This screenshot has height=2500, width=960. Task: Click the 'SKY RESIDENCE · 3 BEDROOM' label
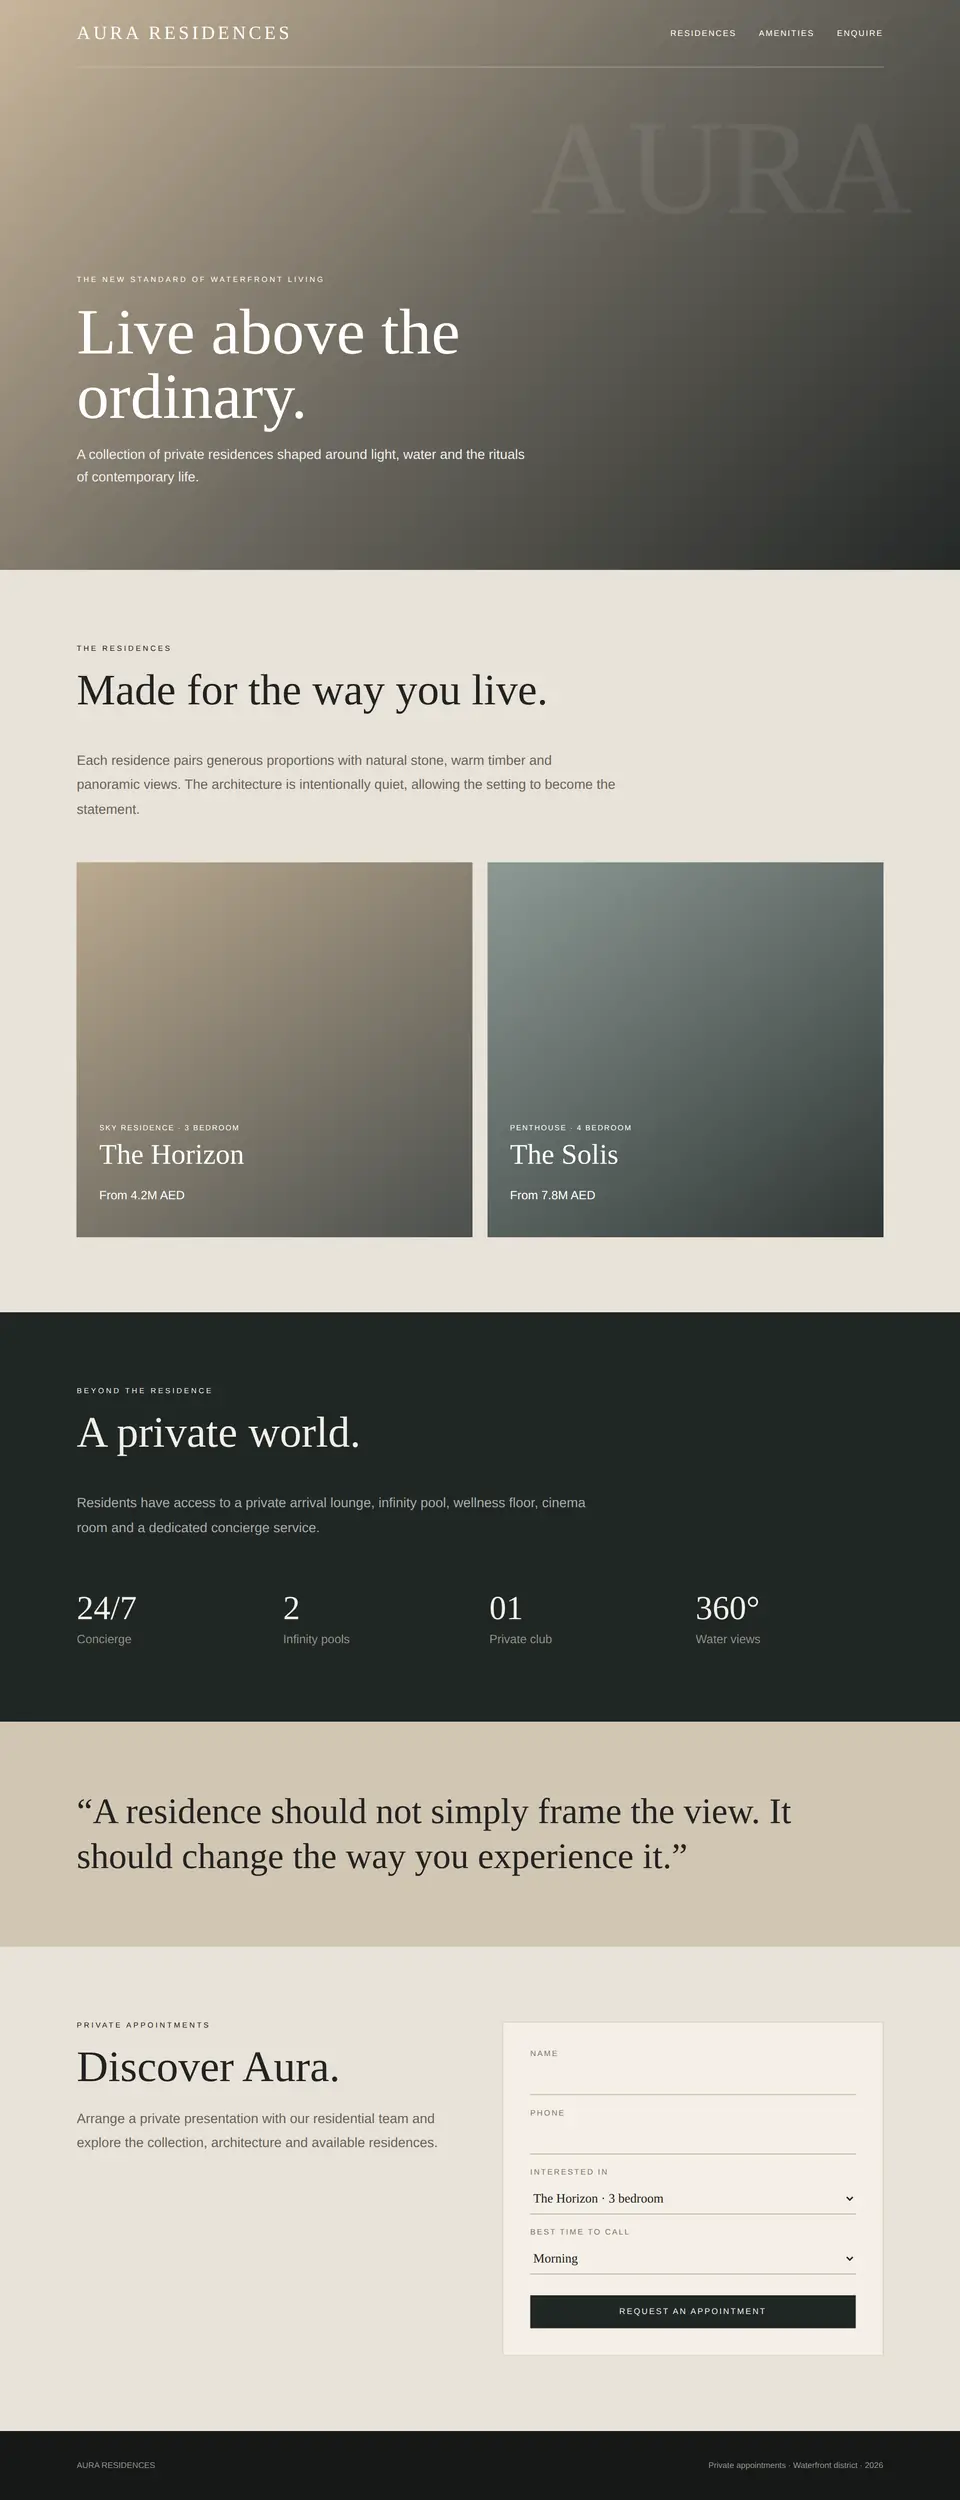[169, 1127]
